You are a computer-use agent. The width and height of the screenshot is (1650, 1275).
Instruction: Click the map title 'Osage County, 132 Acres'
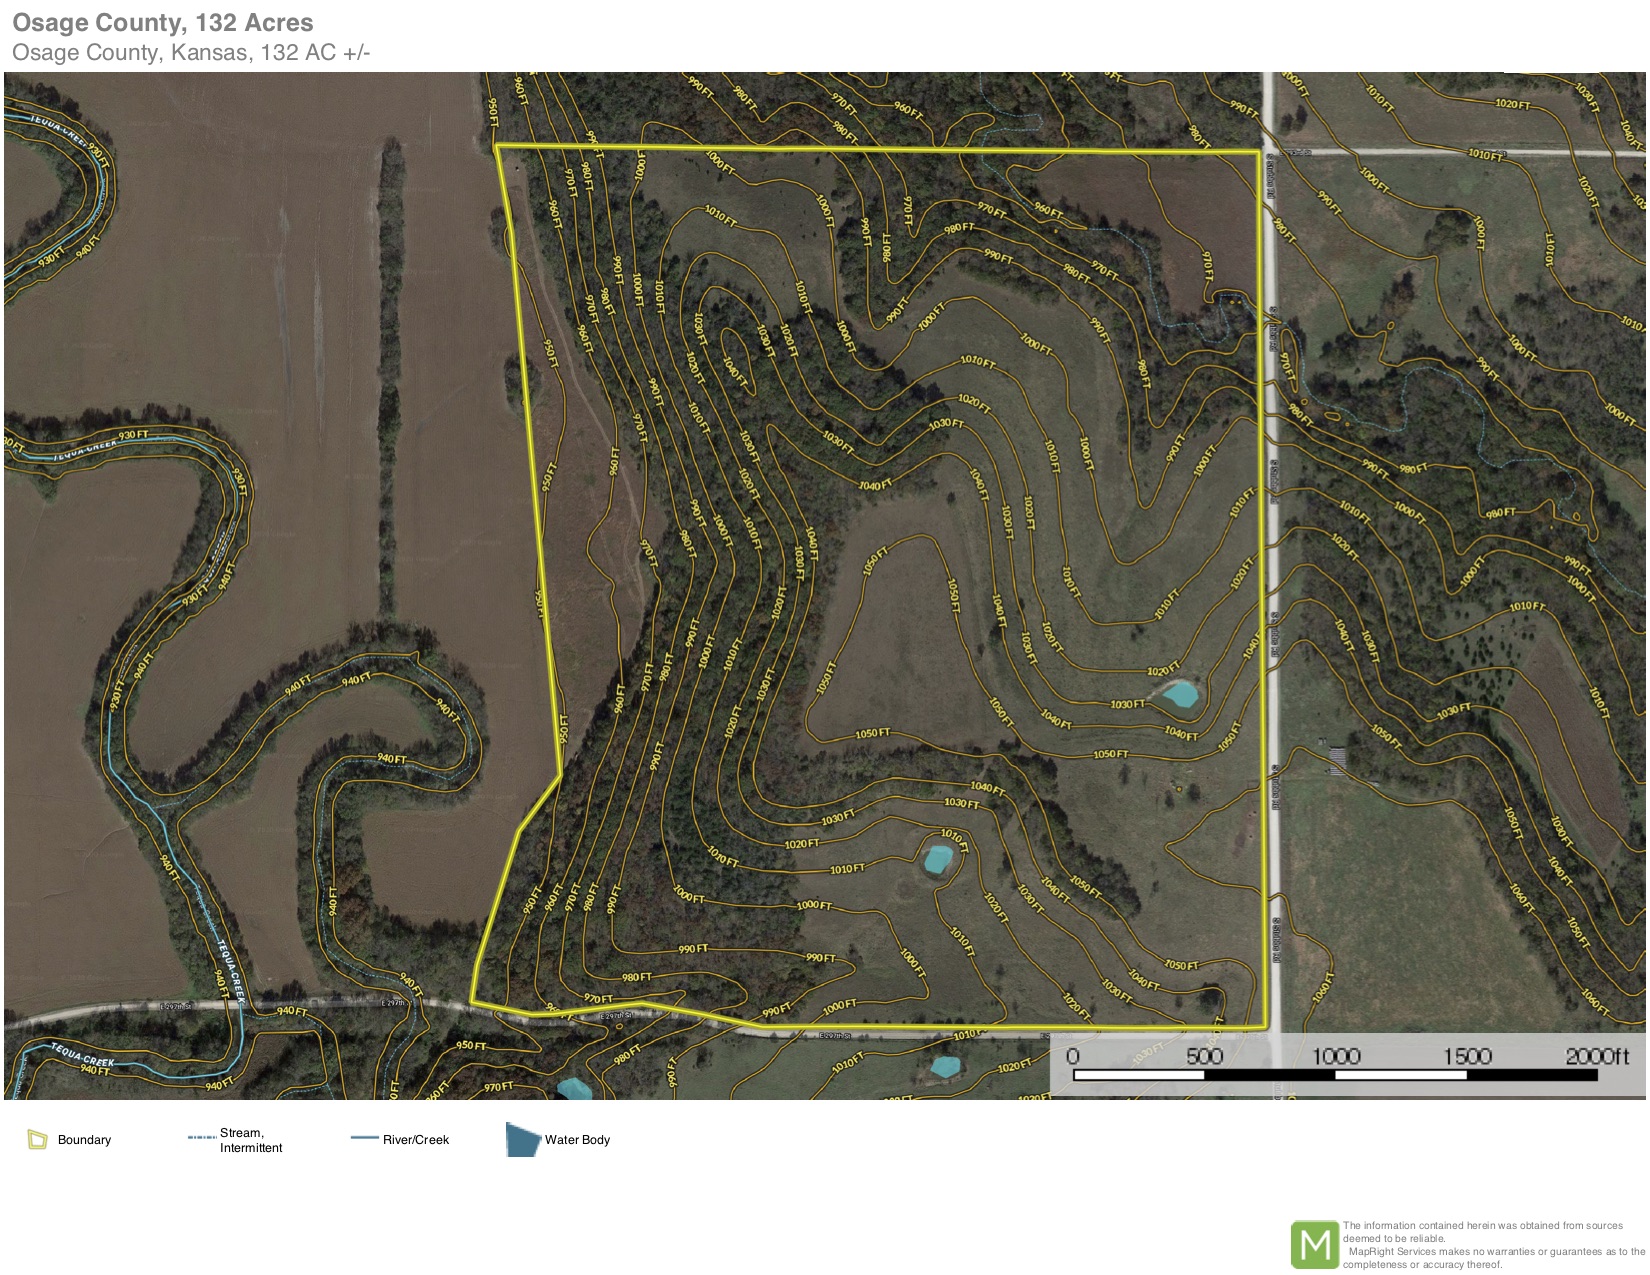pos(162,23)
